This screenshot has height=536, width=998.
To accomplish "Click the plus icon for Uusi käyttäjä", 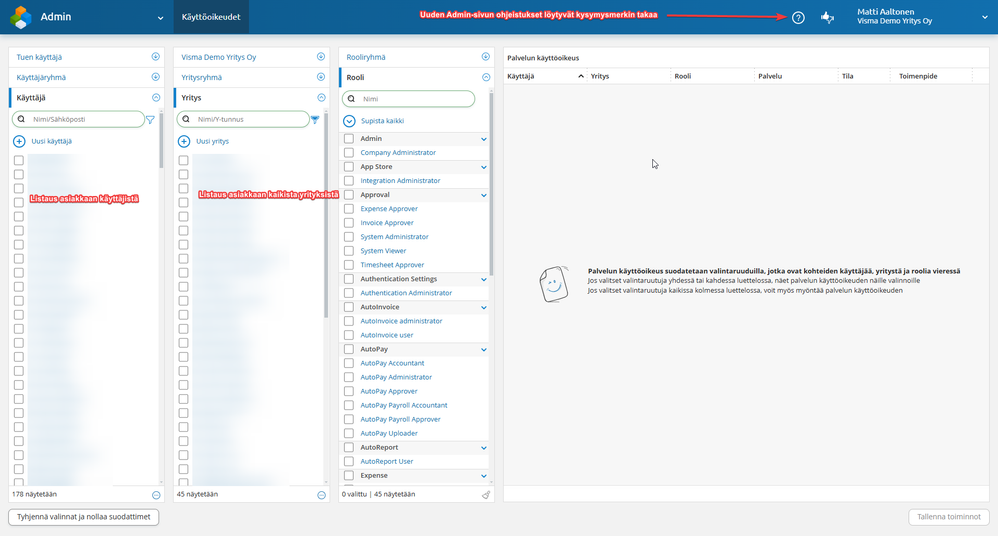I will (x=19, y=141).
